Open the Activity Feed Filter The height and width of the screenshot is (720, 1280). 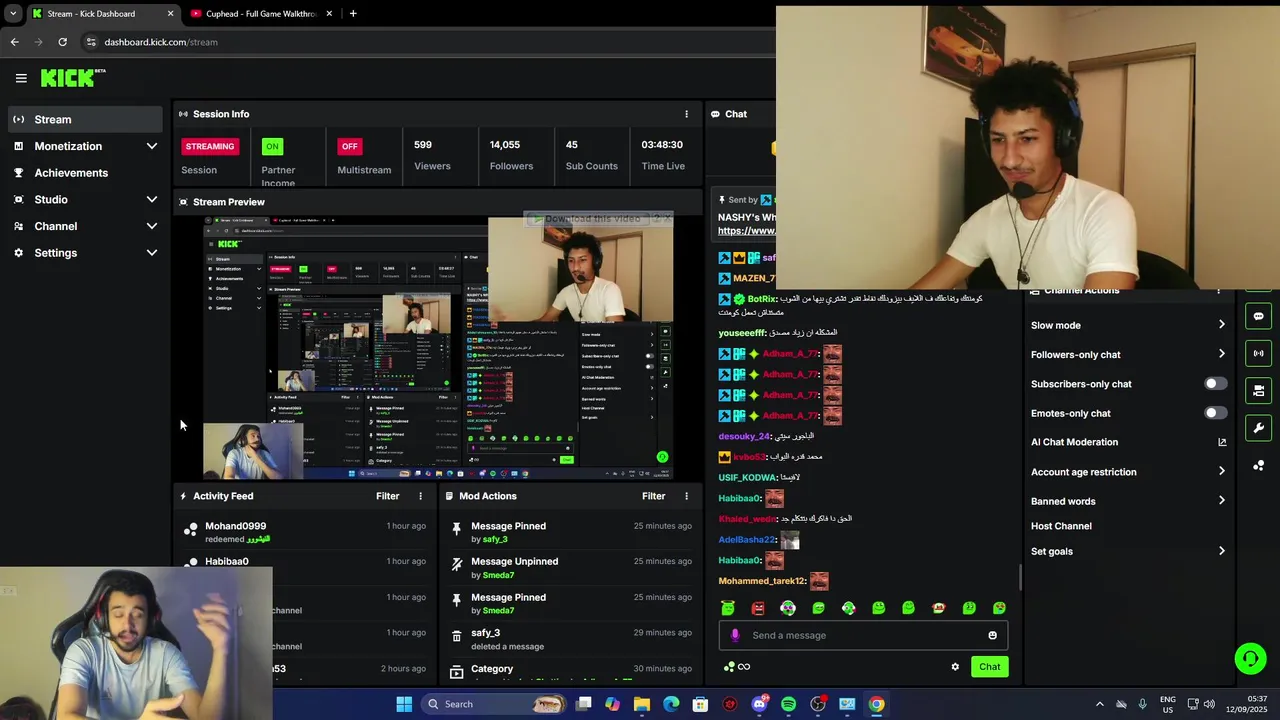(387, 496)
